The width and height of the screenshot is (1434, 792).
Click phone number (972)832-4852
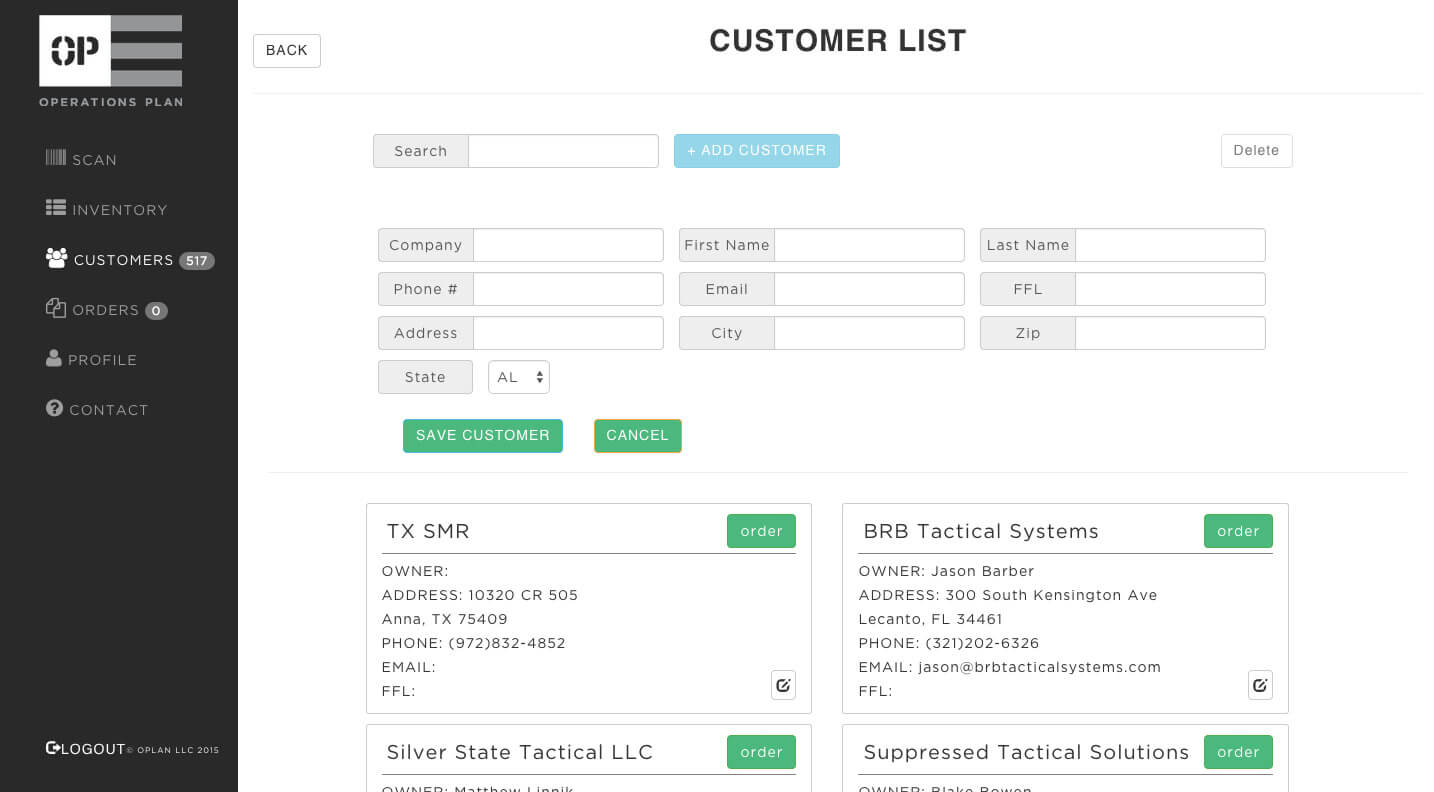pyautogui.click(x=507, y=643)
